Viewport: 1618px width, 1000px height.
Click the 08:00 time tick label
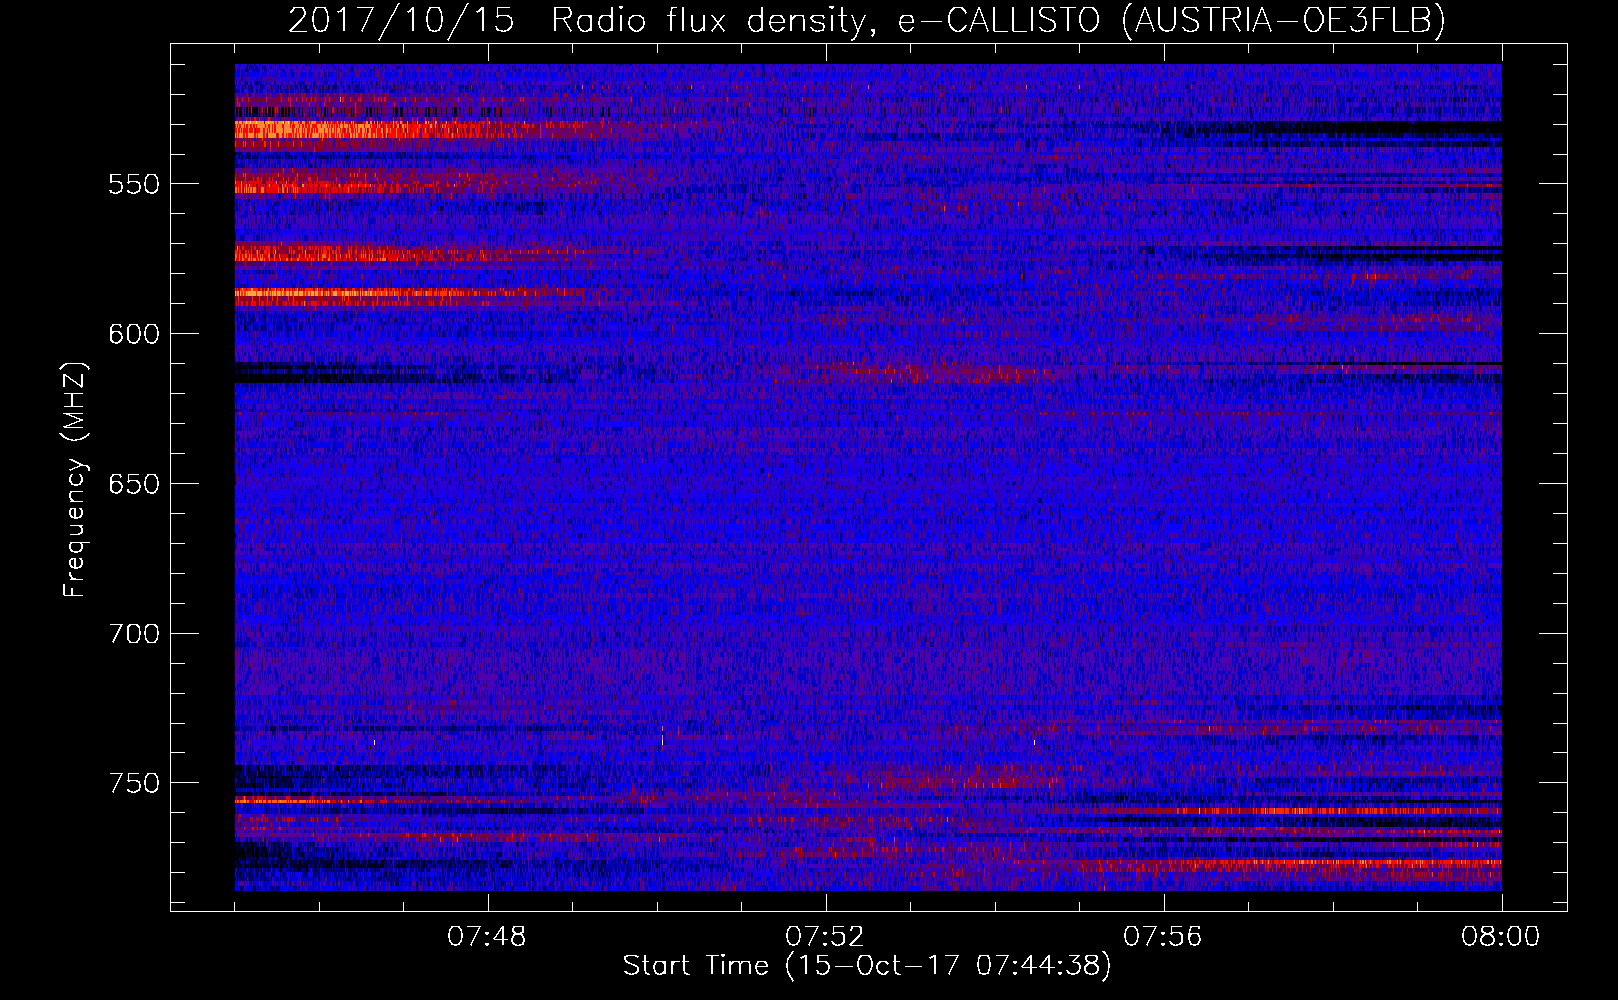coord(1501,937)
